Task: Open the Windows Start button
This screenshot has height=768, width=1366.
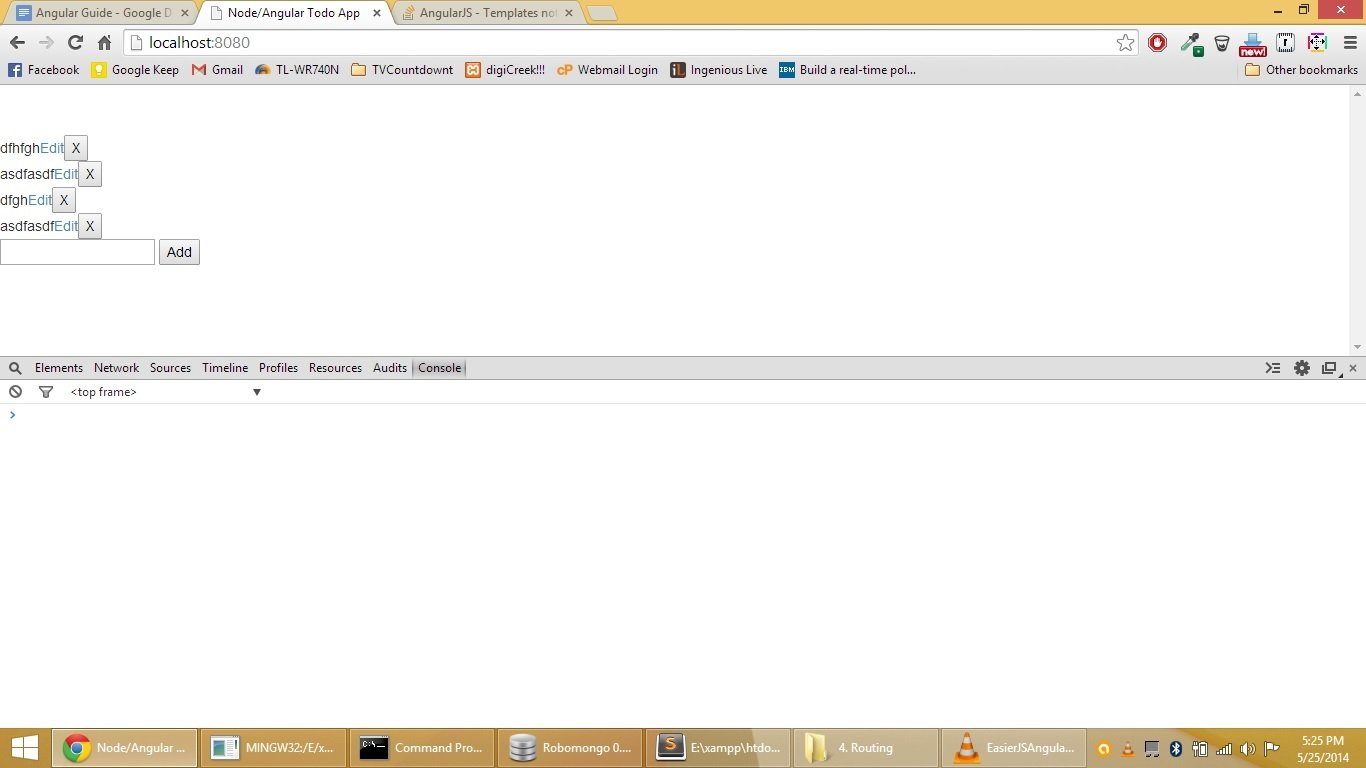Action: pyautogui.click(x=24, y=748)
